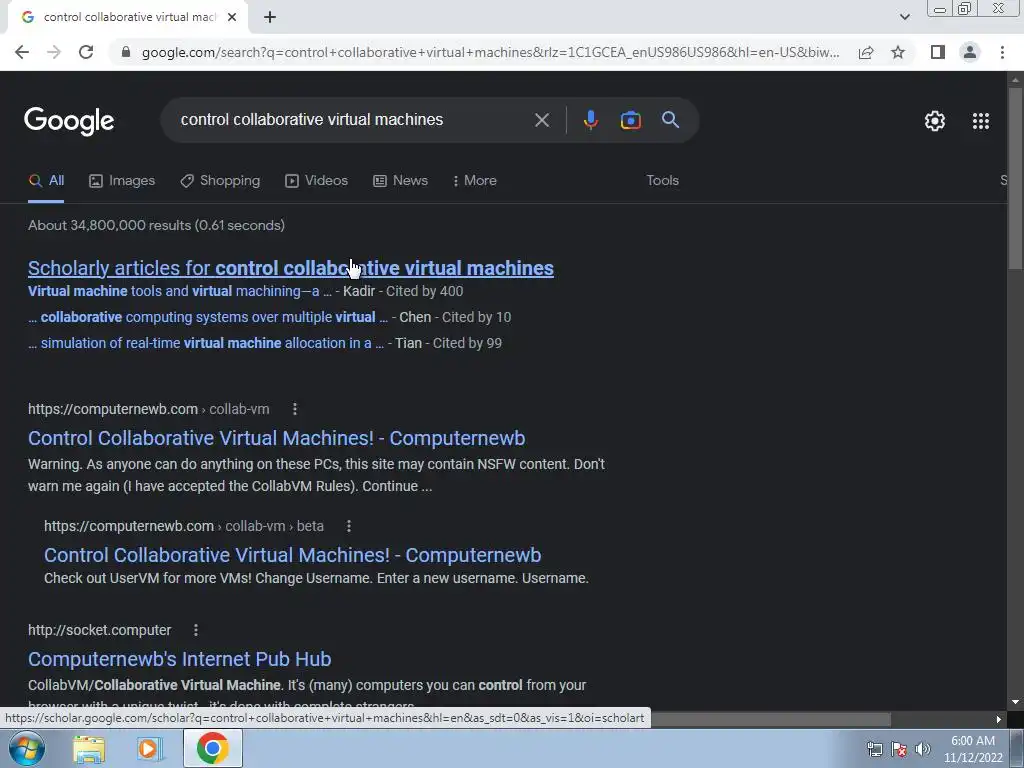Open options for socket.computer result
1024x768 pixels.
pyautogui.click(x=195, y=630)
